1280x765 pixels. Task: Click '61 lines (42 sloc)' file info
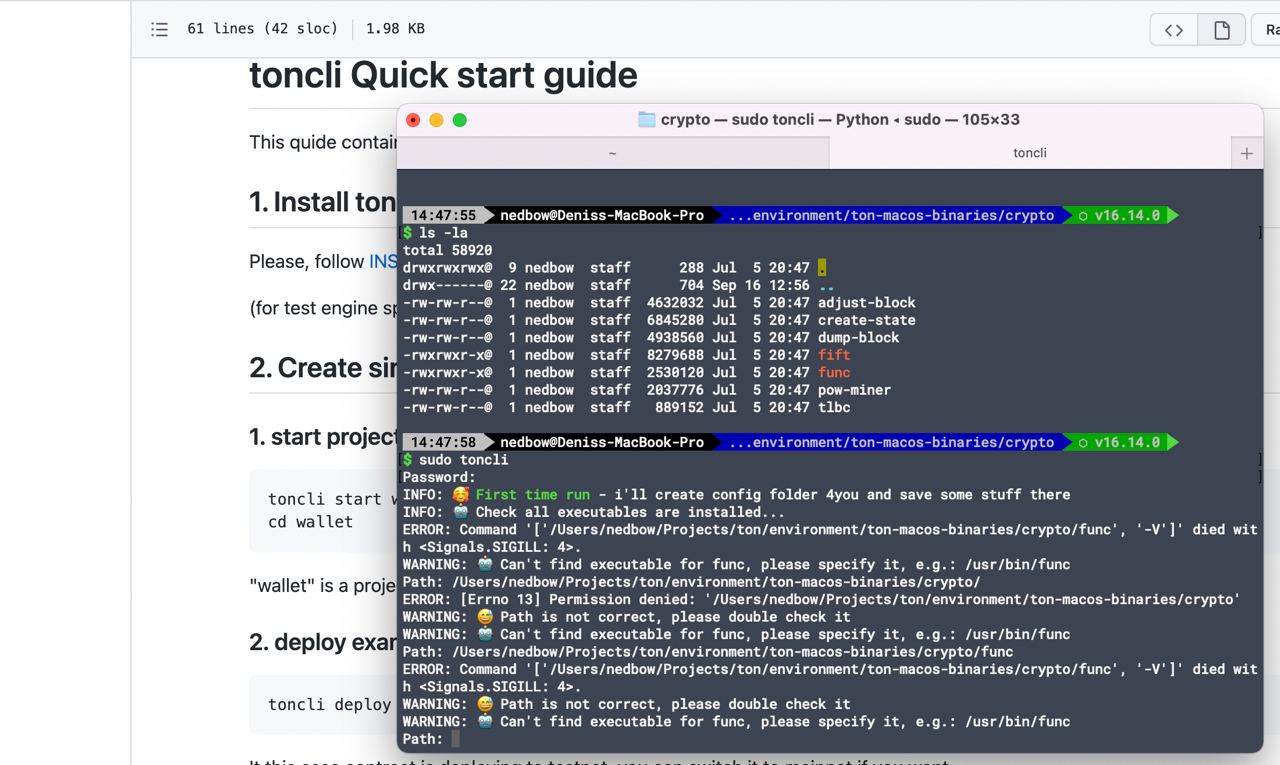click(263, 29)
